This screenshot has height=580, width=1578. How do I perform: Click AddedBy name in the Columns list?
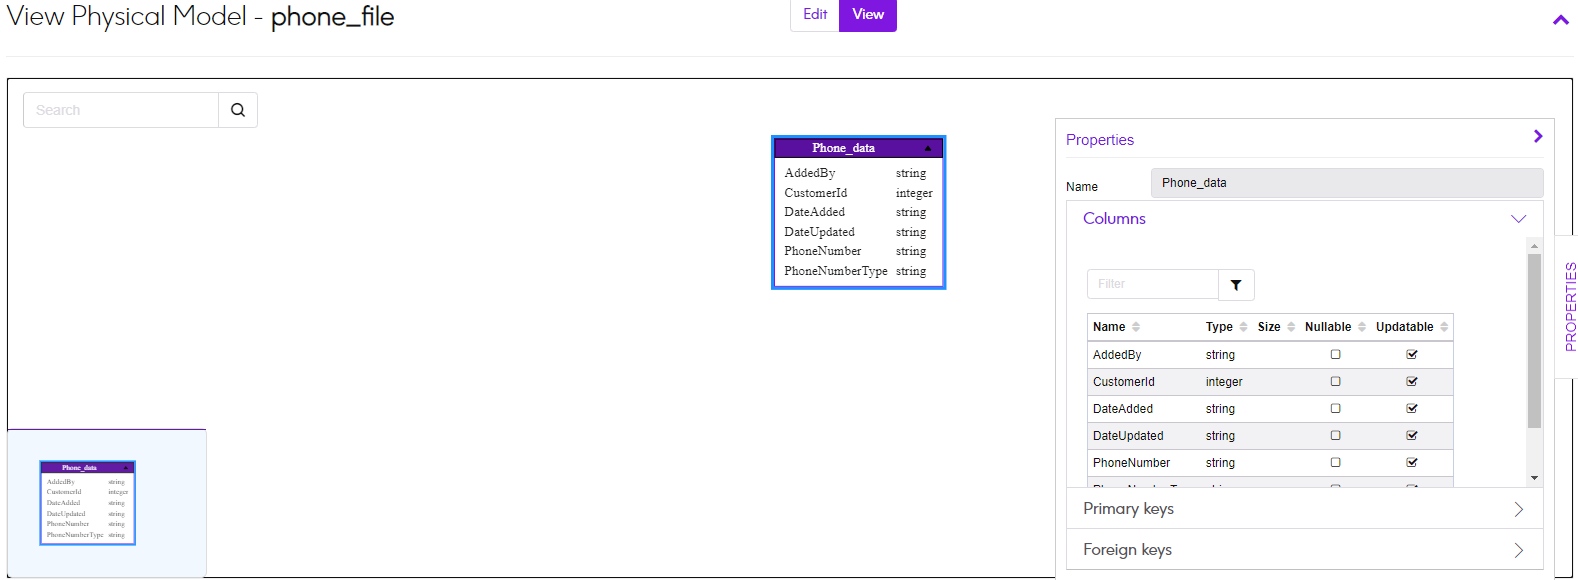pos(1117,355)
